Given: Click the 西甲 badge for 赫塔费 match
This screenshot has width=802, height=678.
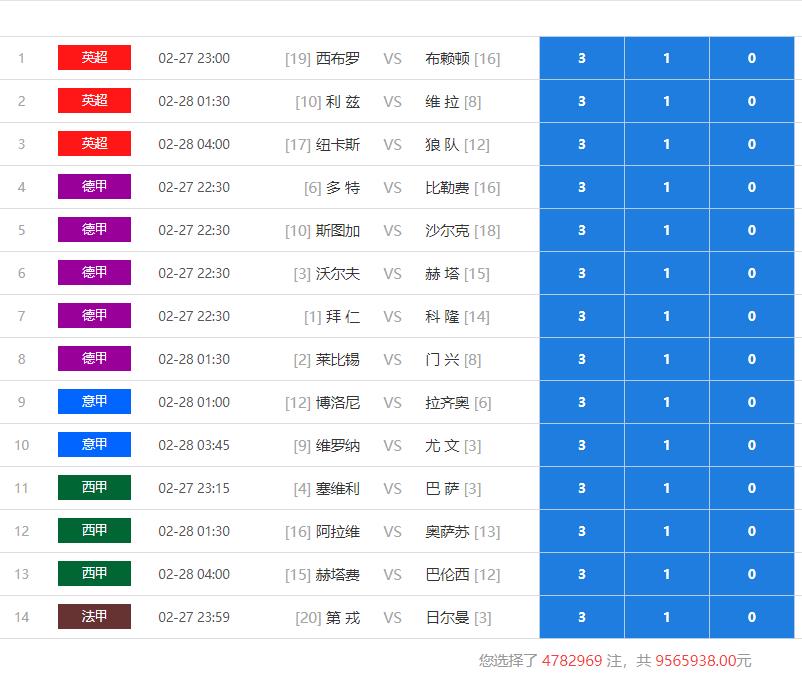Looking at the screenshot, I should pos(95,573).
